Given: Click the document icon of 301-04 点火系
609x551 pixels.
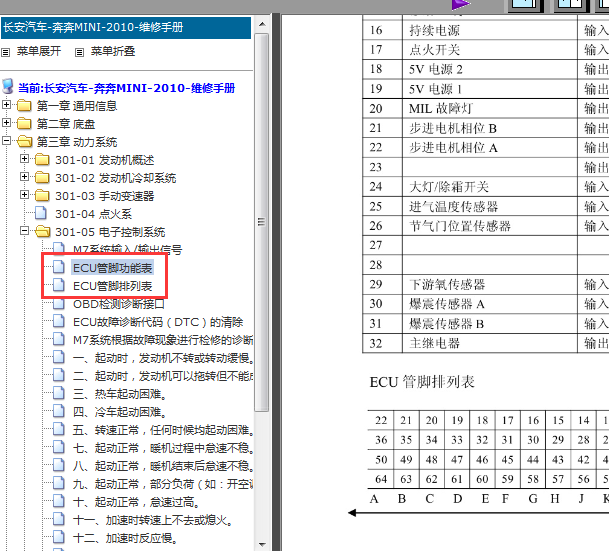Looking at the screenshot, I should 41,213.
